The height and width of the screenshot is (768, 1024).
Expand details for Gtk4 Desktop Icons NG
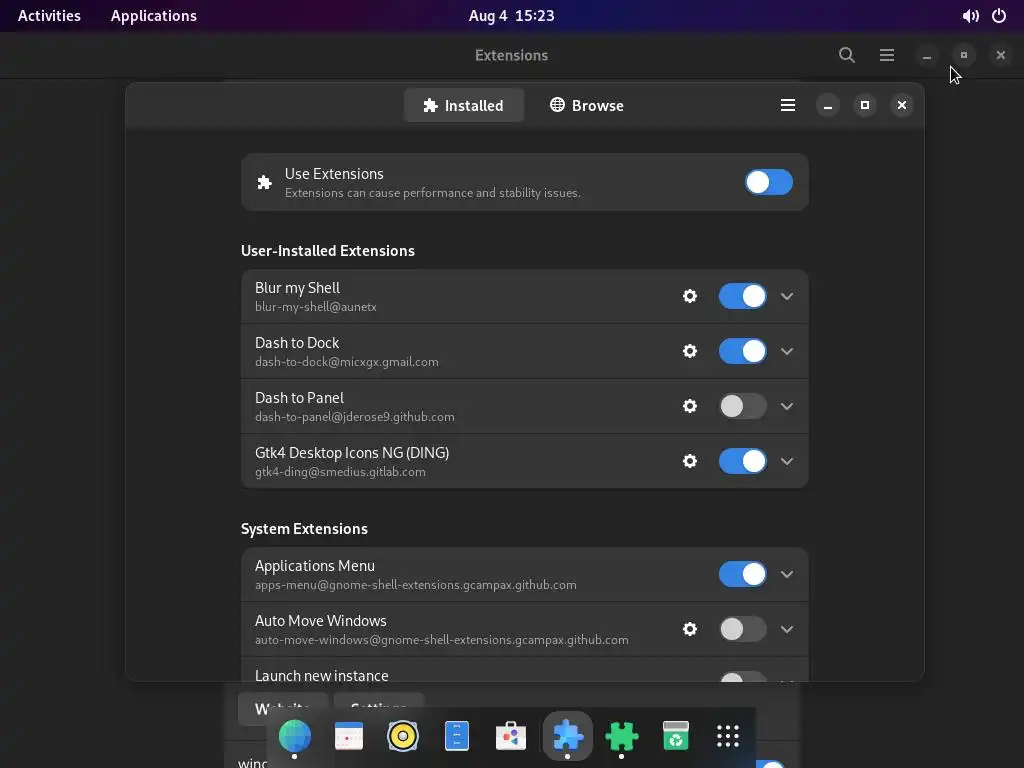(787, 461)
